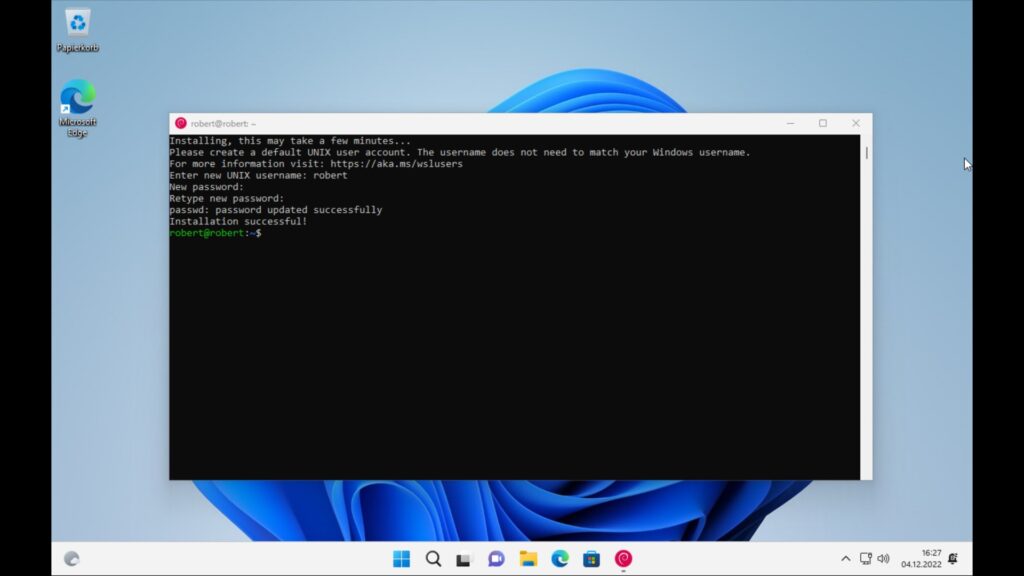The width and height of the screenshot is (1024, 576).
Task: Open Microsoft Store from the taskbar
Action: tap(592, 559)
